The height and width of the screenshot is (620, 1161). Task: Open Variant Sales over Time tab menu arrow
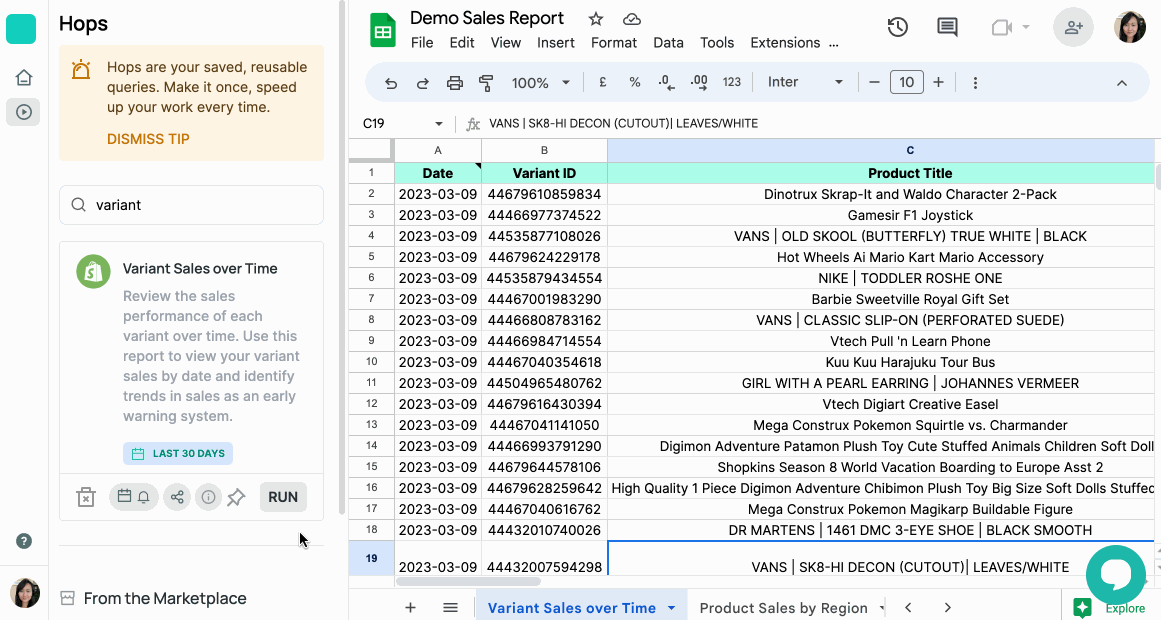tap(672, 608)
